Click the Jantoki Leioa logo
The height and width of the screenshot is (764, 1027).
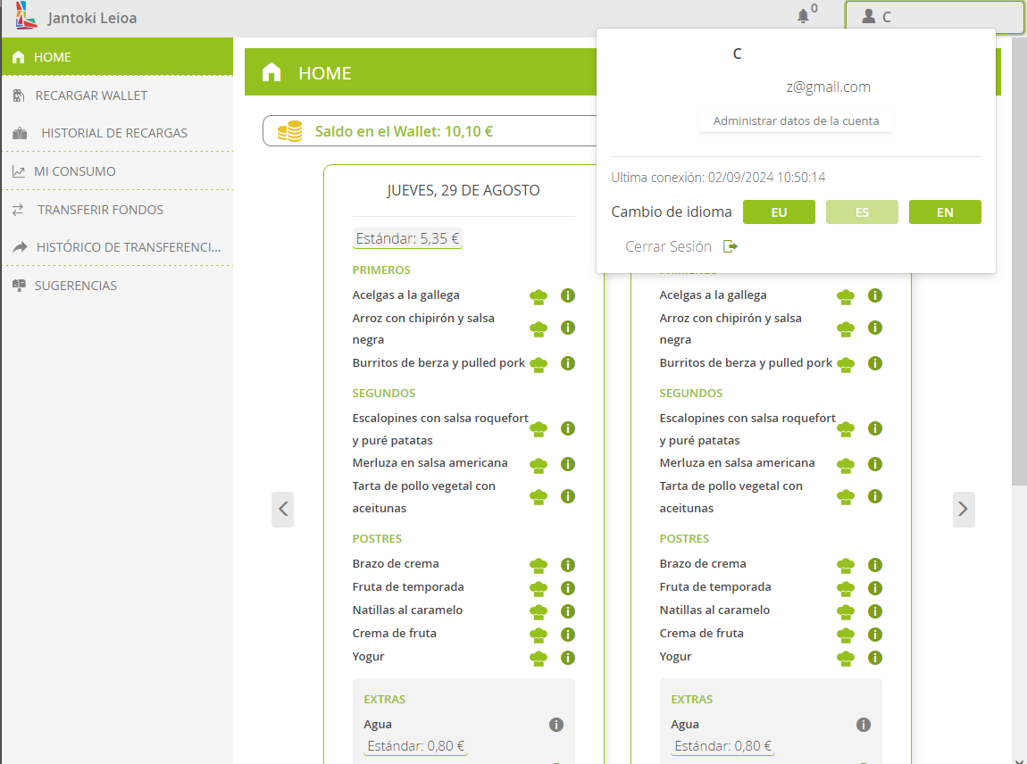pos(27,17)
